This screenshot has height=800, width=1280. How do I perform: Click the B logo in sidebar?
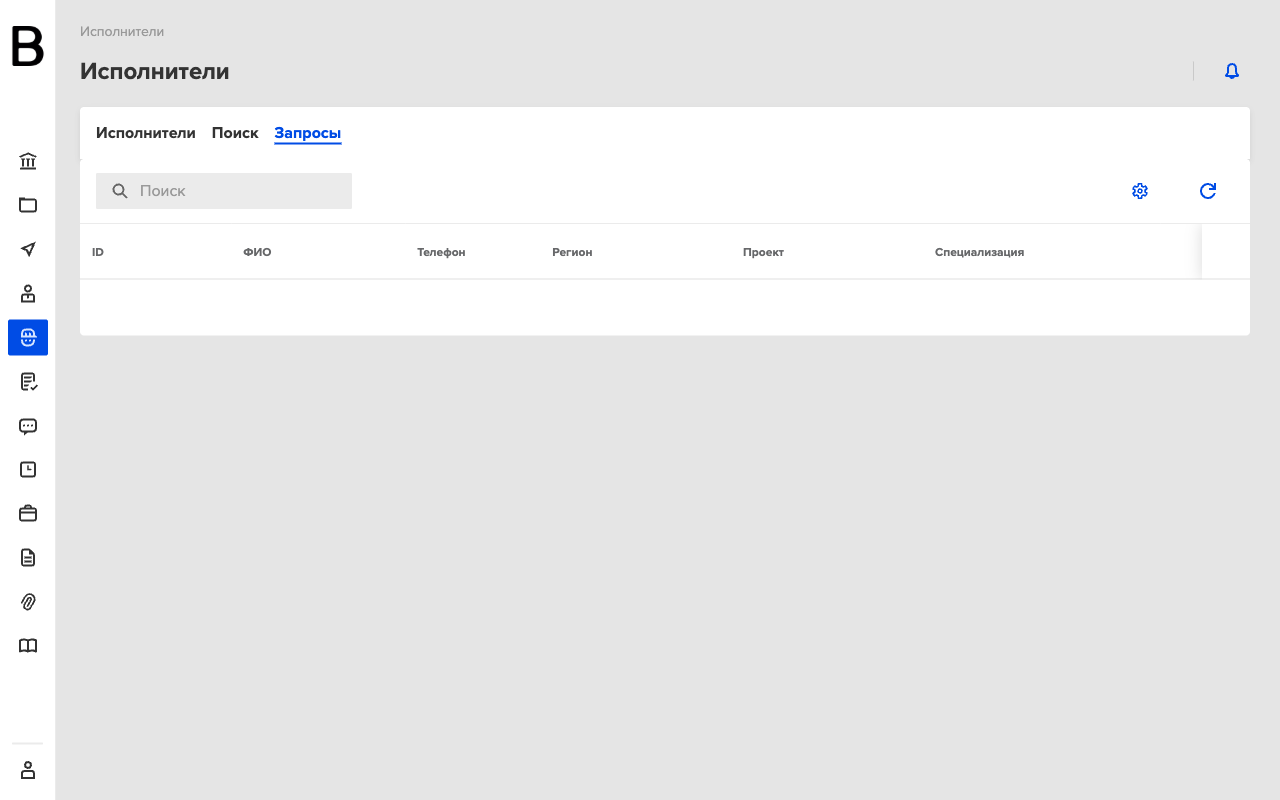click(x=28, y=47)
